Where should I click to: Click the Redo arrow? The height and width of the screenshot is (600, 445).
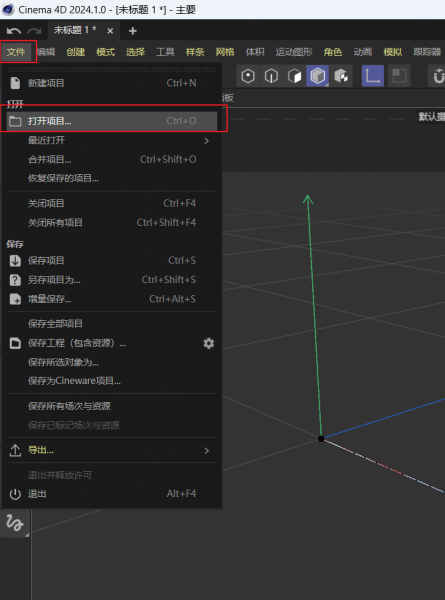coord(34,31)
